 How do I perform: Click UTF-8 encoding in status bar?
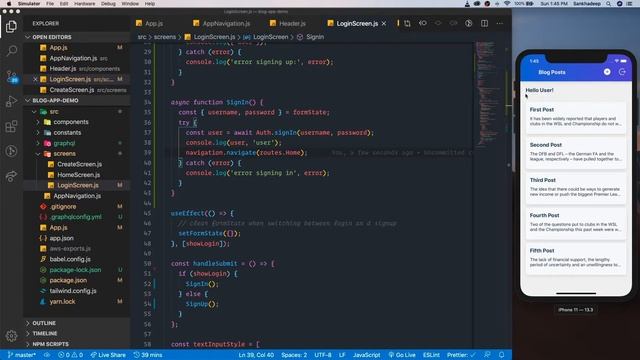click(323, 355)
